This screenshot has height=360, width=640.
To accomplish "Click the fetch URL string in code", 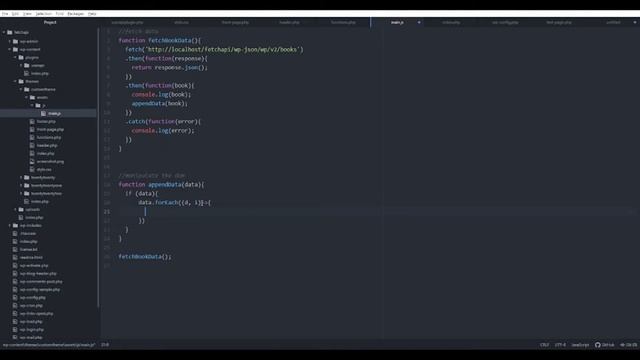I will (222, 50).
